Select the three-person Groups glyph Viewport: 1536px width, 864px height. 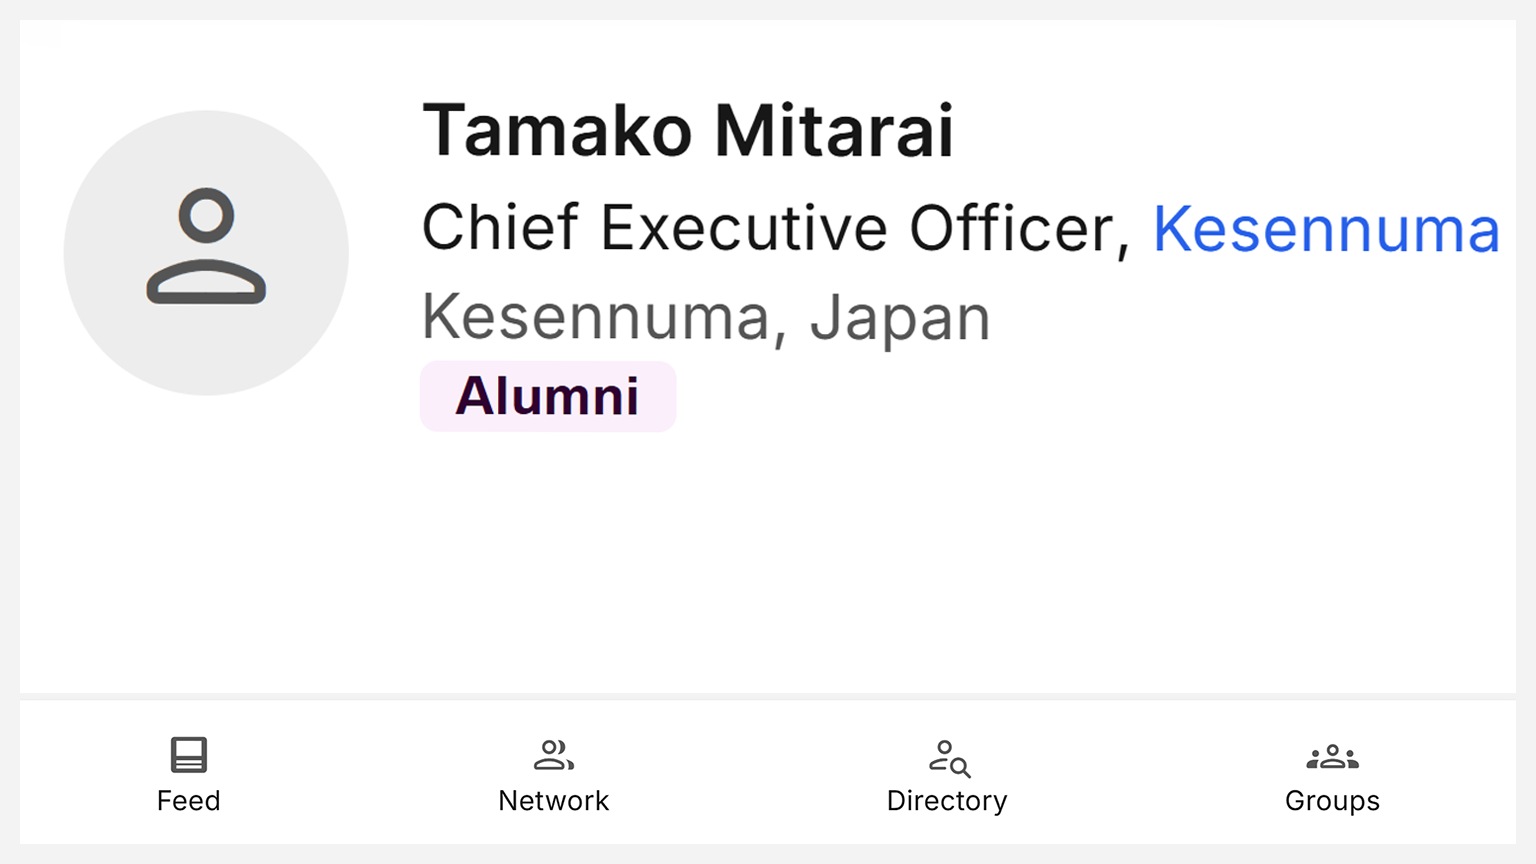pos(1332,757)
